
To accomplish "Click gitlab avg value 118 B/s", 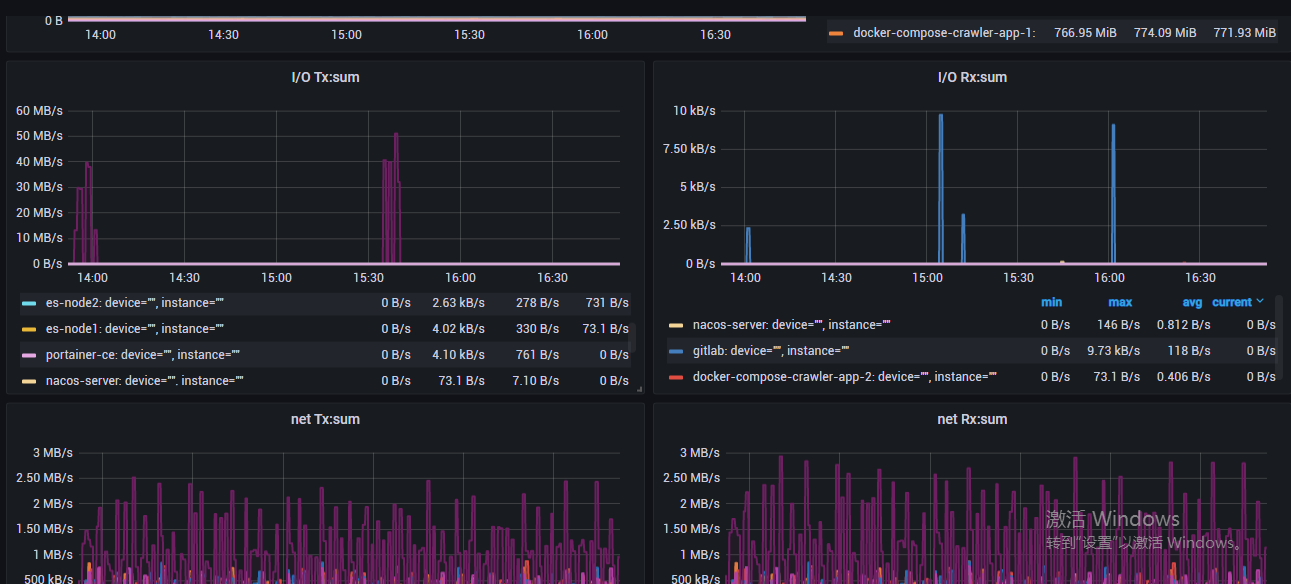I will point(1188,351).
